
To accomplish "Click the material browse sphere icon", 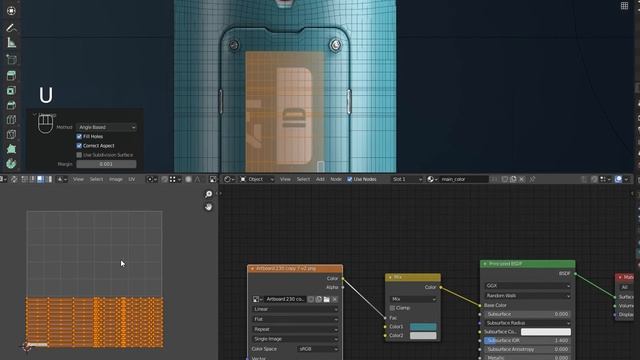I will click(432, 179).
